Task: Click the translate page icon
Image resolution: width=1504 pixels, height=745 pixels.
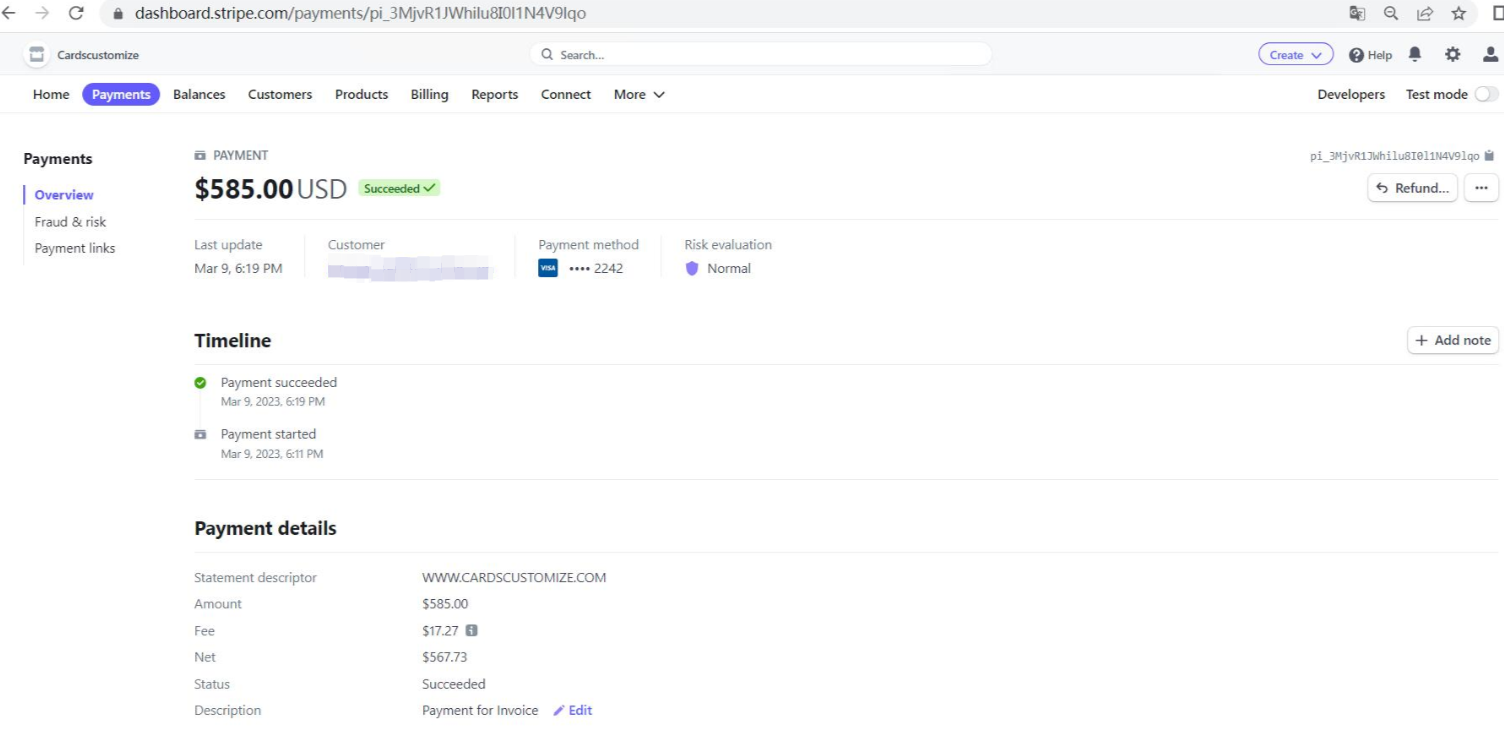Action: pos(1357,13)
